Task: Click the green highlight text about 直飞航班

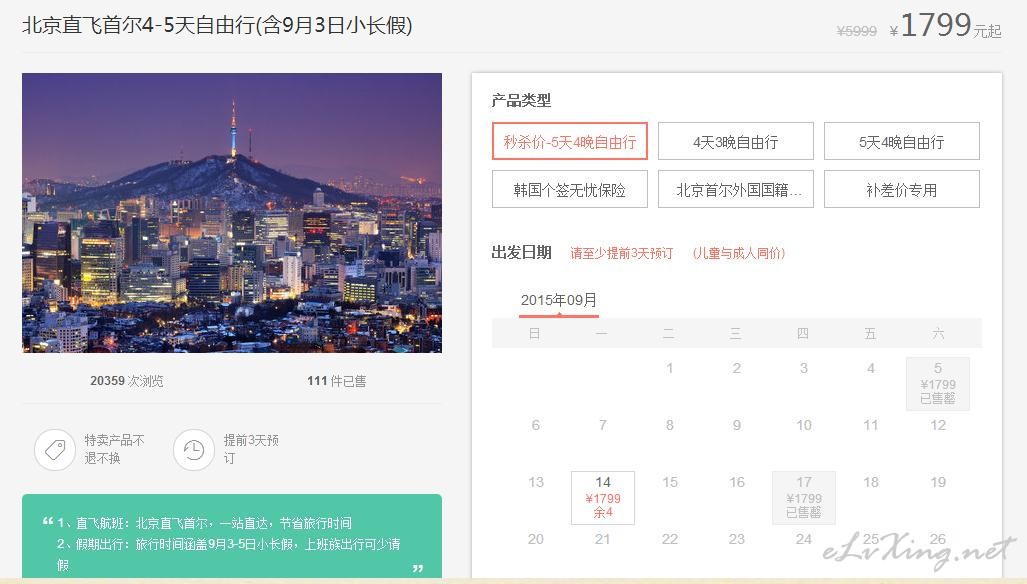Action: [x=204, y=523]
